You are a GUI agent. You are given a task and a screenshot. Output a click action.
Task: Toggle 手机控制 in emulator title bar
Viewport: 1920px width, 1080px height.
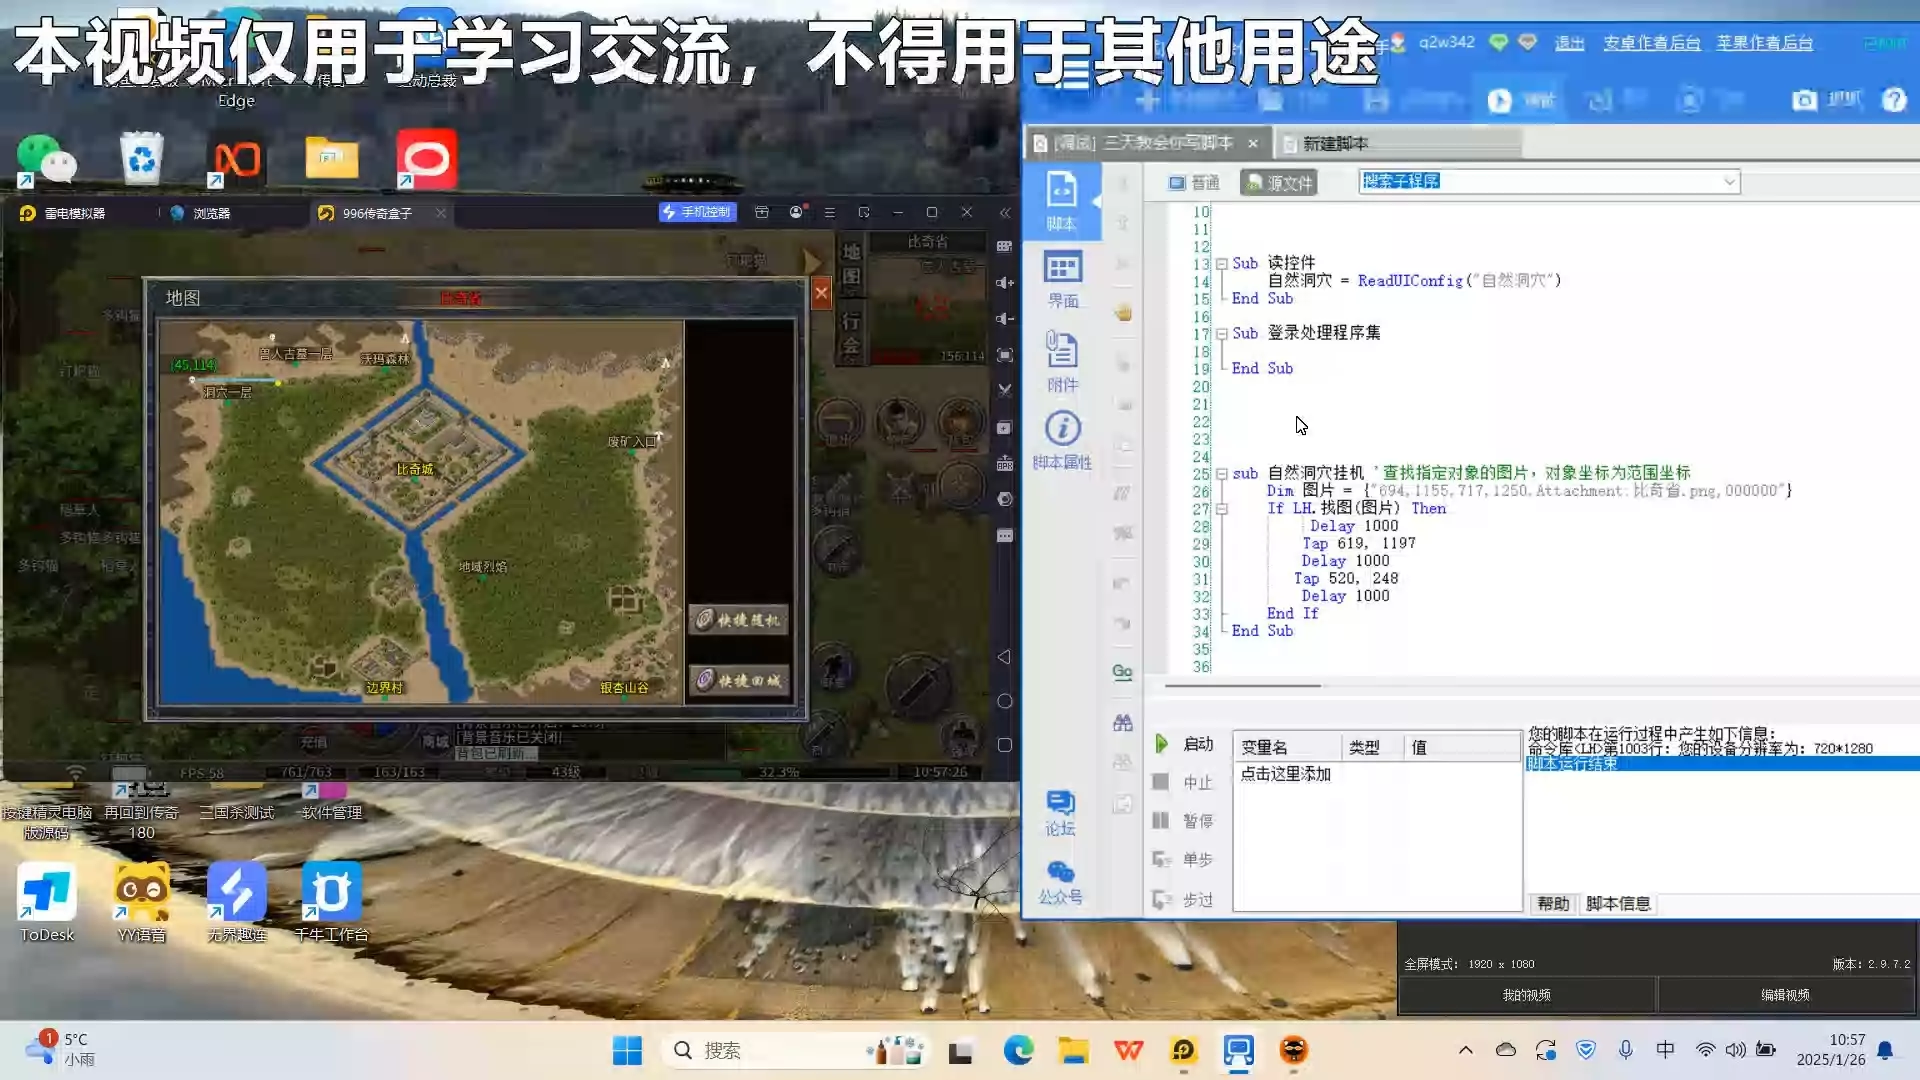(697, 212)
